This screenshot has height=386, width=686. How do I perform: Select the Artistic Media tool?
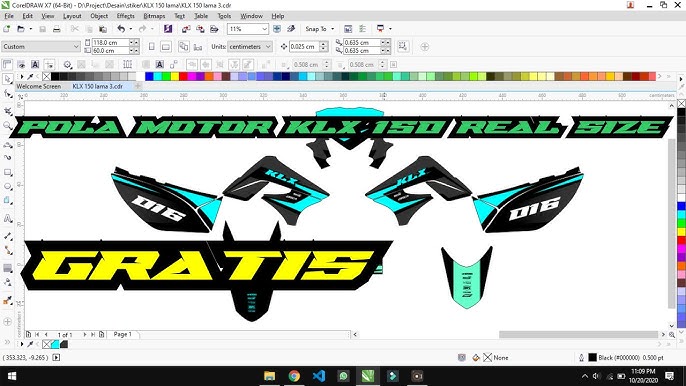[7, 157]
